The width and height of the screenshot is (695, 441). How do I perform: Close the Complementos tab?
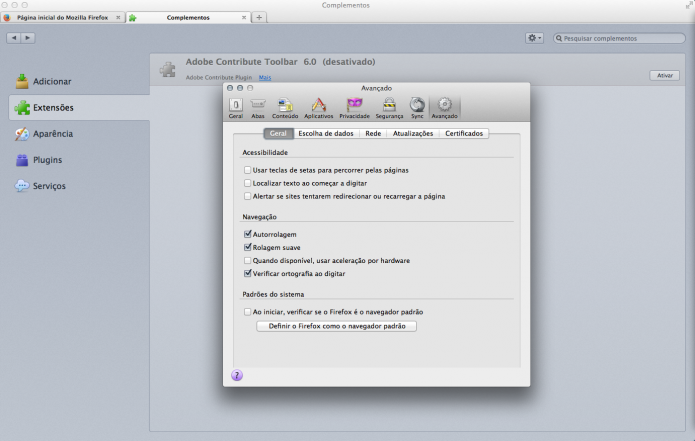click(244, 17)
